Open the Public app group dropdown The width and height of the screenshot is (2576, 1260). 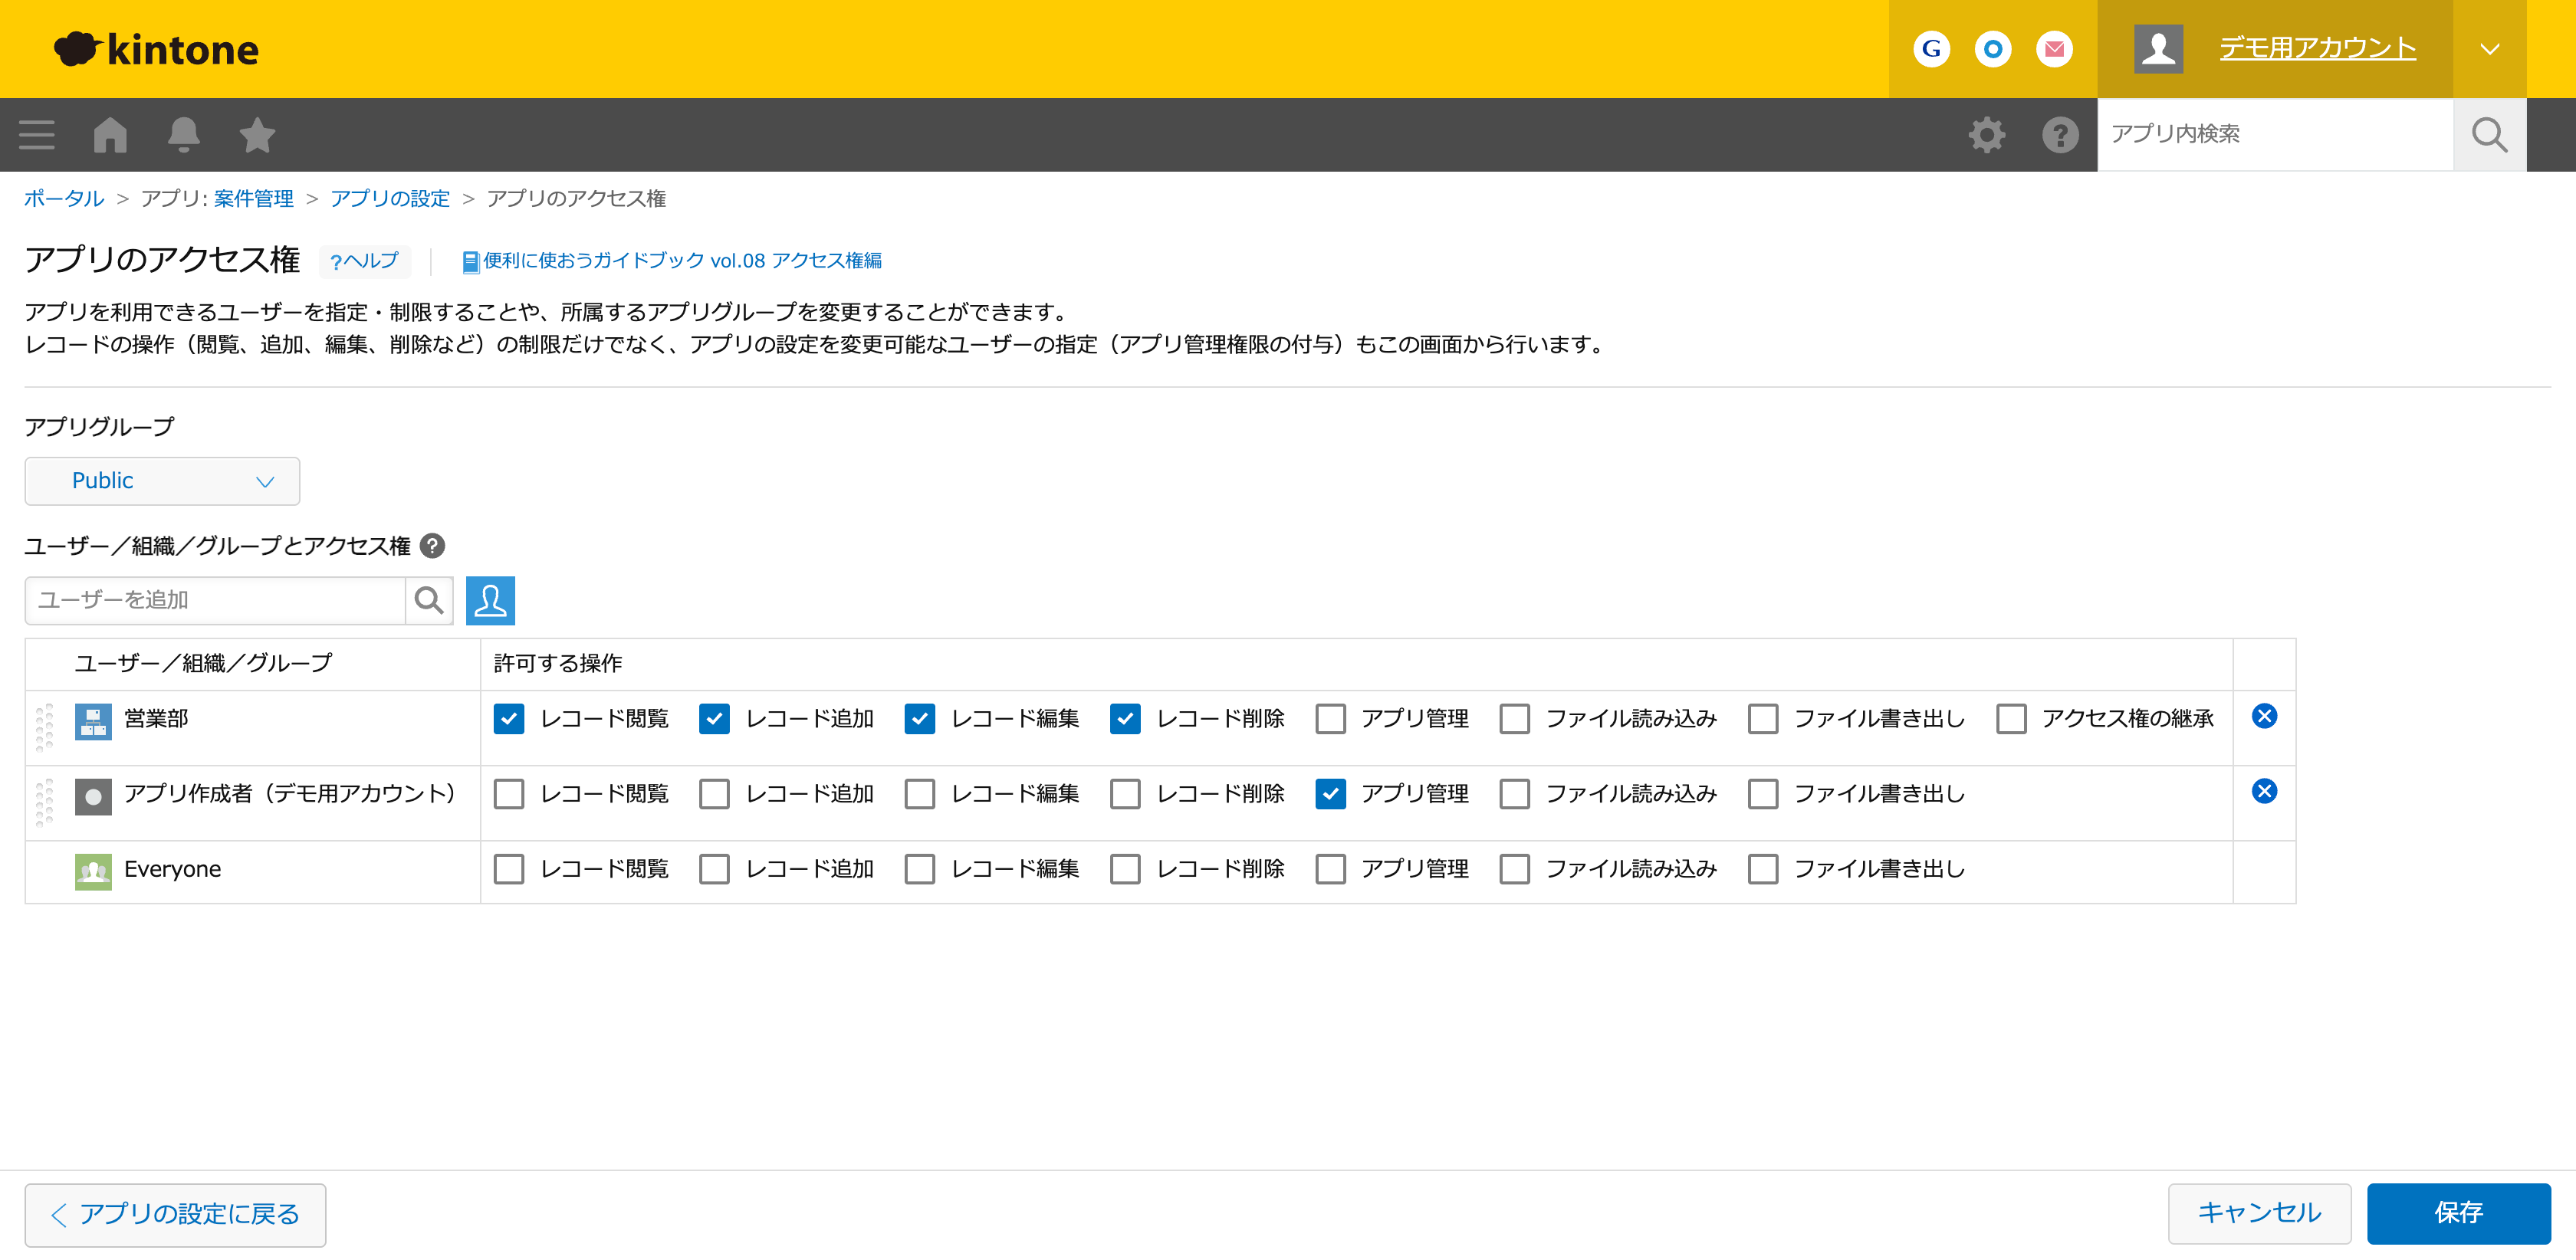coord(162,481)
